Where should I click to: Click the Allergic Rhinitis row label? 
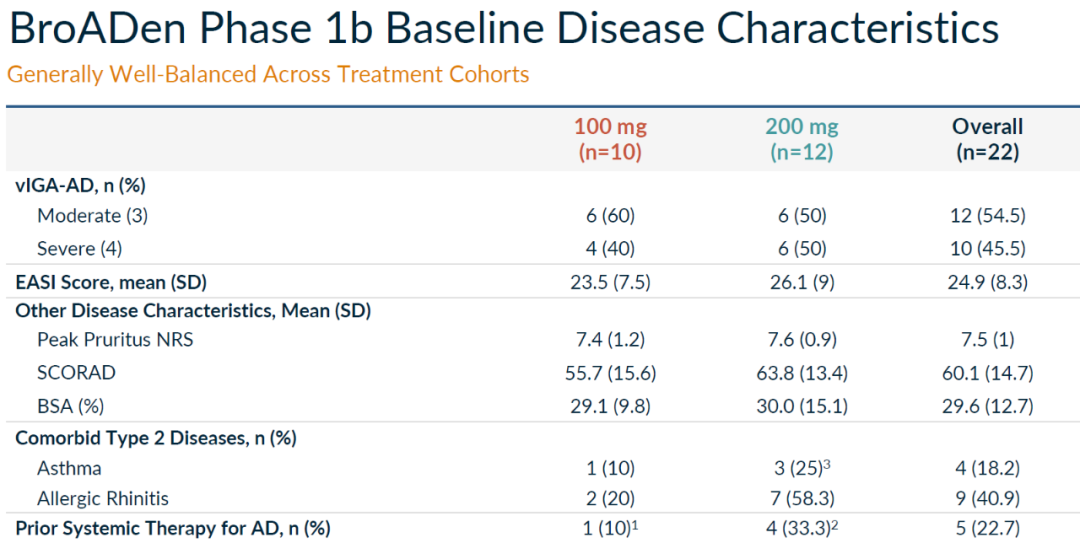pyautogui.click(x=103, y=498)
